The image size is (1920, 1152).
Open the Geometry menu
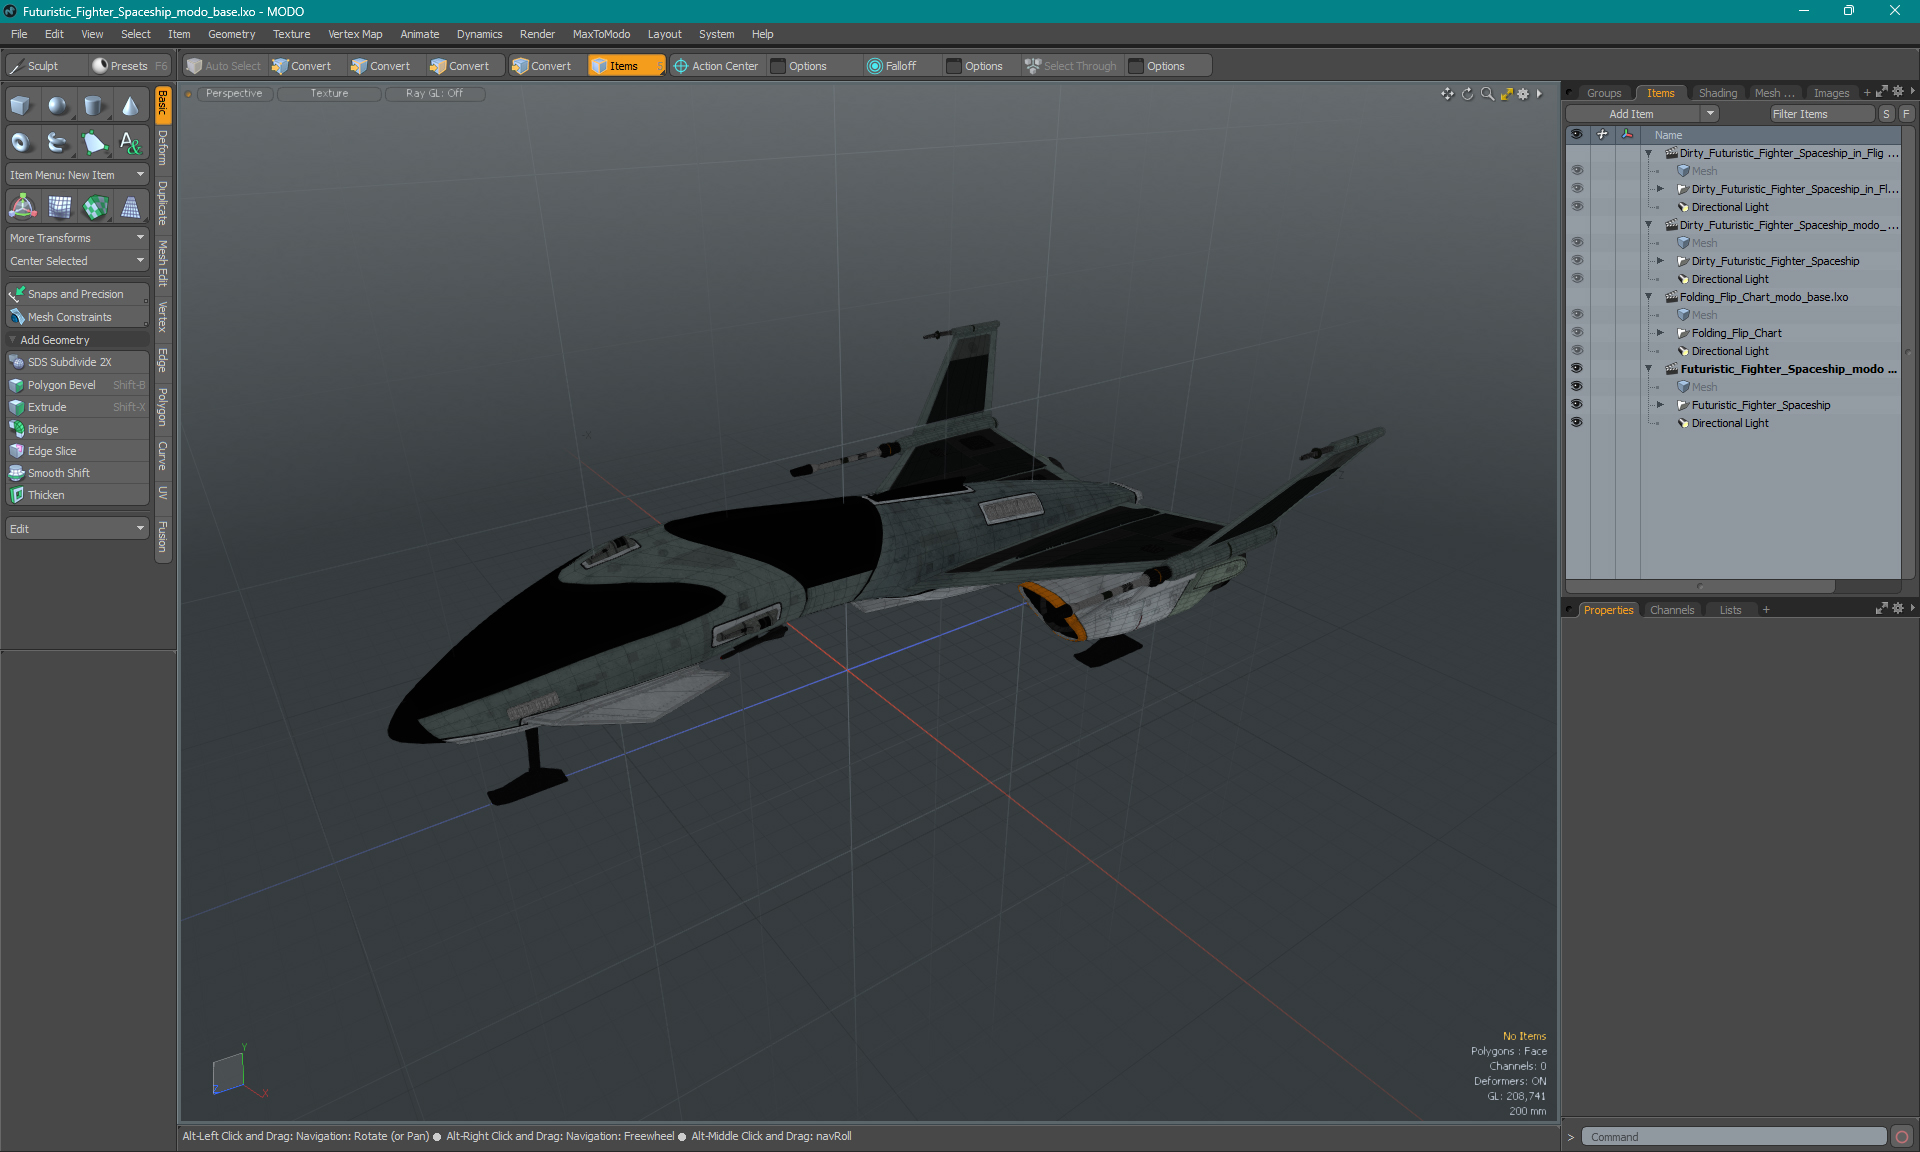pyautogui.click(x=231, y=34)
